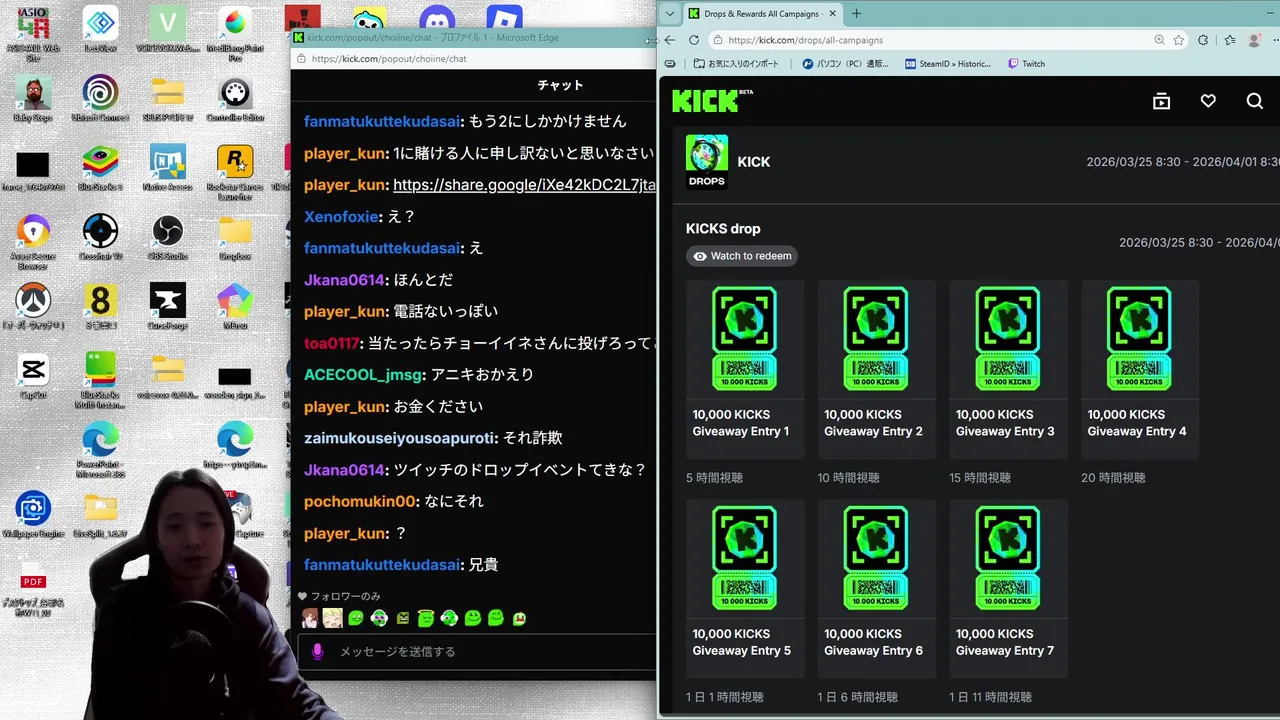Open Rockstar Games Launcher shortcut
The image size is (1280, 720).
pos(235,172)
